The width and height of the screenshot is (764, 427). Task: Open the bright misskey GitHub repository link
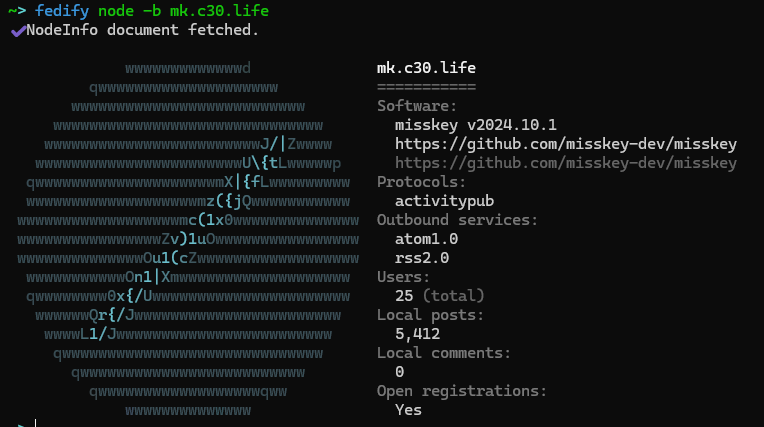pos(566,144)
